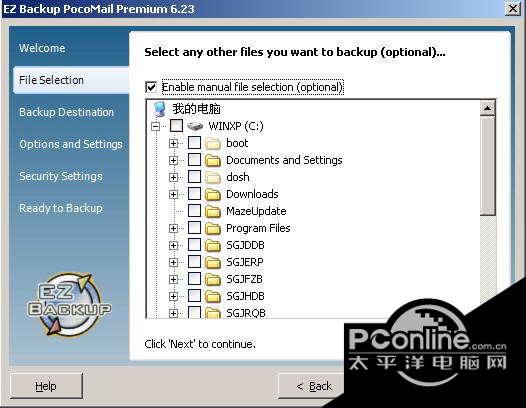Select the dosh folder label
Image resolution: width=526 pixels, height=408 pixels.
238,177
